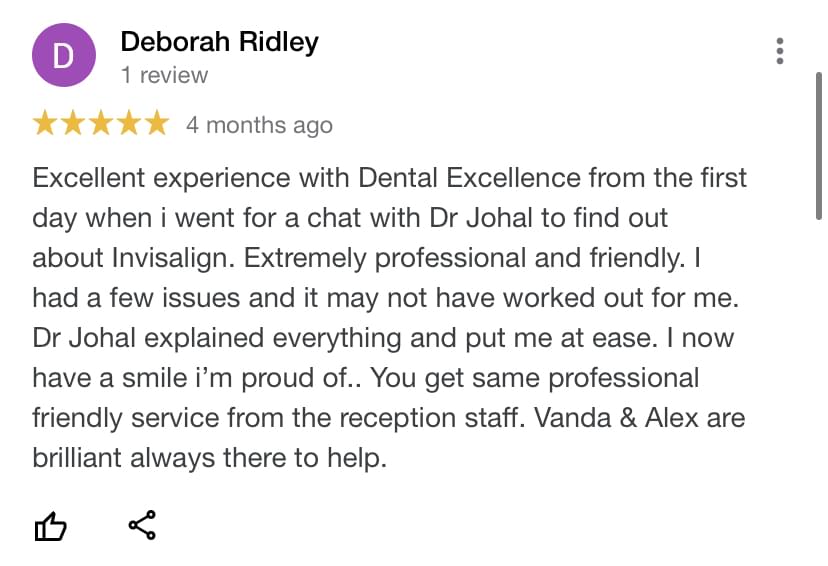Click the fourth gold rating star

tap(129, 123)
